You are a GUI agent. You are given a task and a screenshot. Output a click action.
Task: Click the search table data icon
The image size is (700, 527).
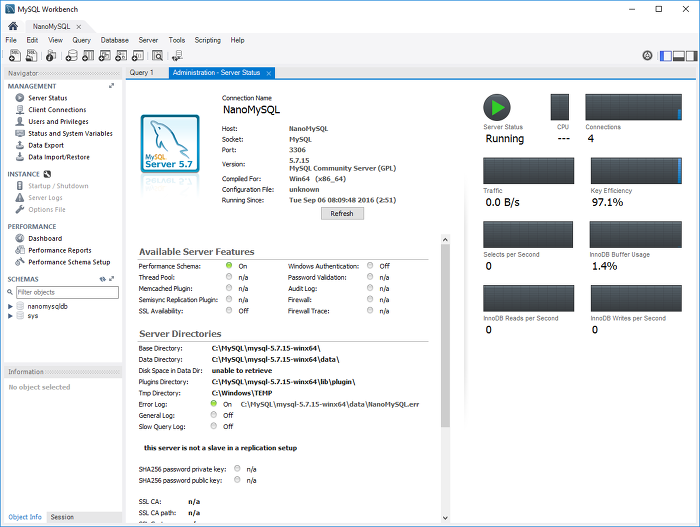point(157,55)
